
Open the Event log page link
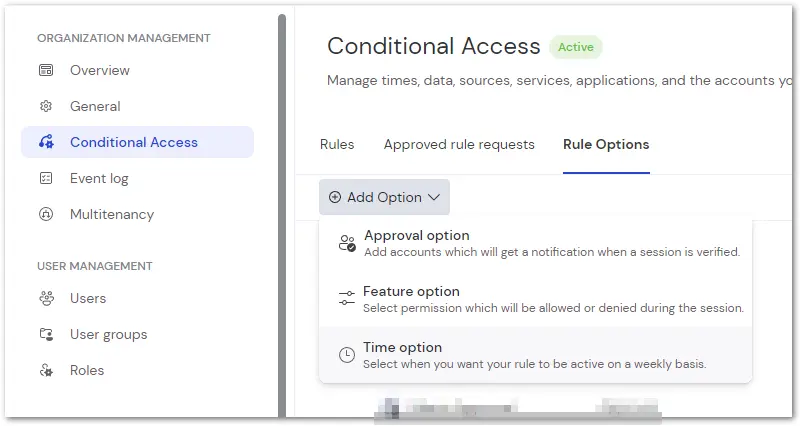(99, 178)
